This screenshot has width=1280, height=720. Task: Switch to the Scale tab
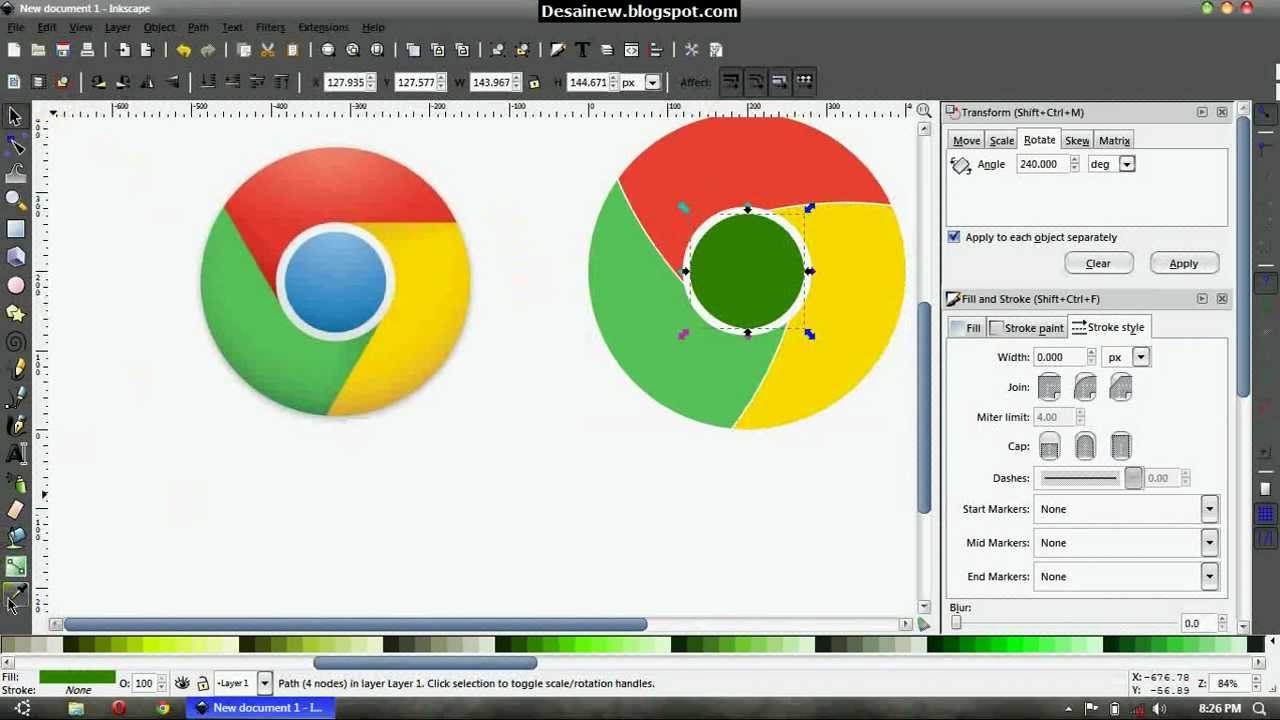[x=1001, y=141]
